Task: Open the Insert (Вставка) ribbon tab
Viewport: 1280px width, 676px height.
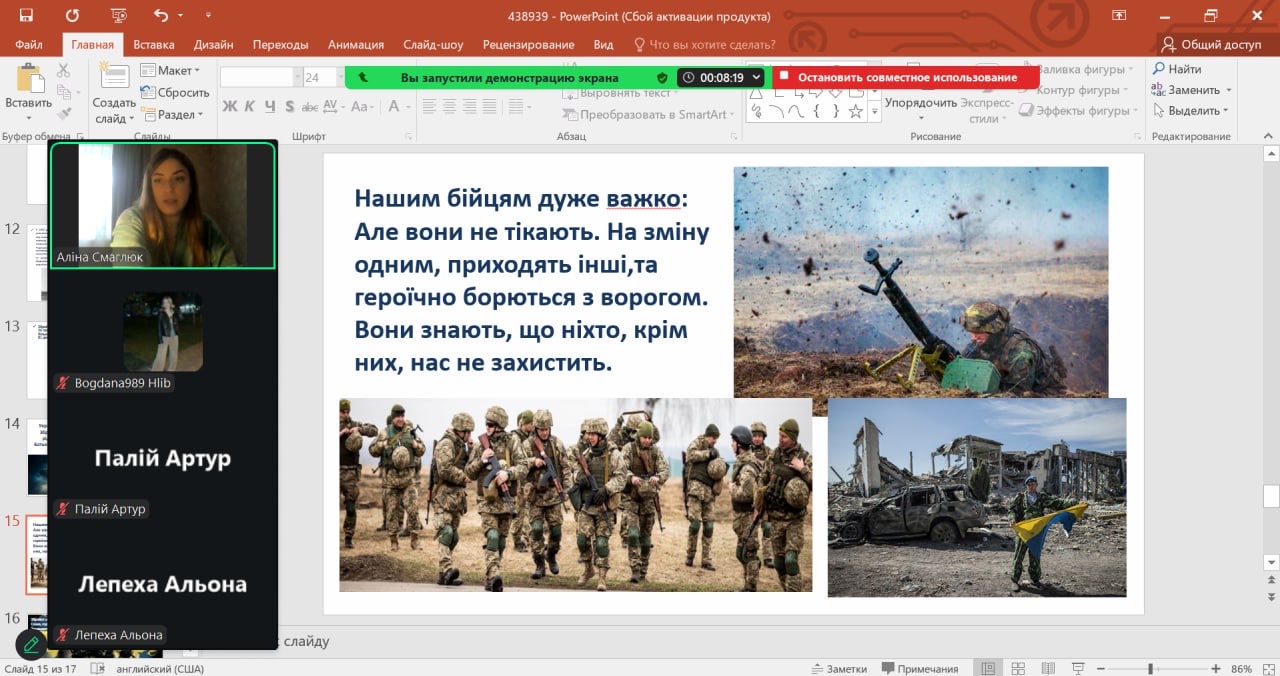Action: tap(153, 45)
